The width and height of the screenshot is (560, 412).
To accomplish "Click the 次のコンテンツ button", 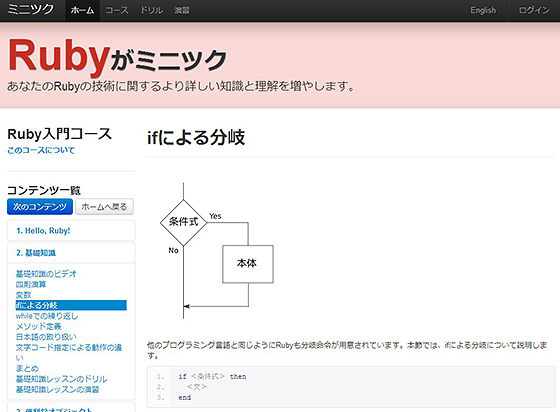I will coord(40,207).
